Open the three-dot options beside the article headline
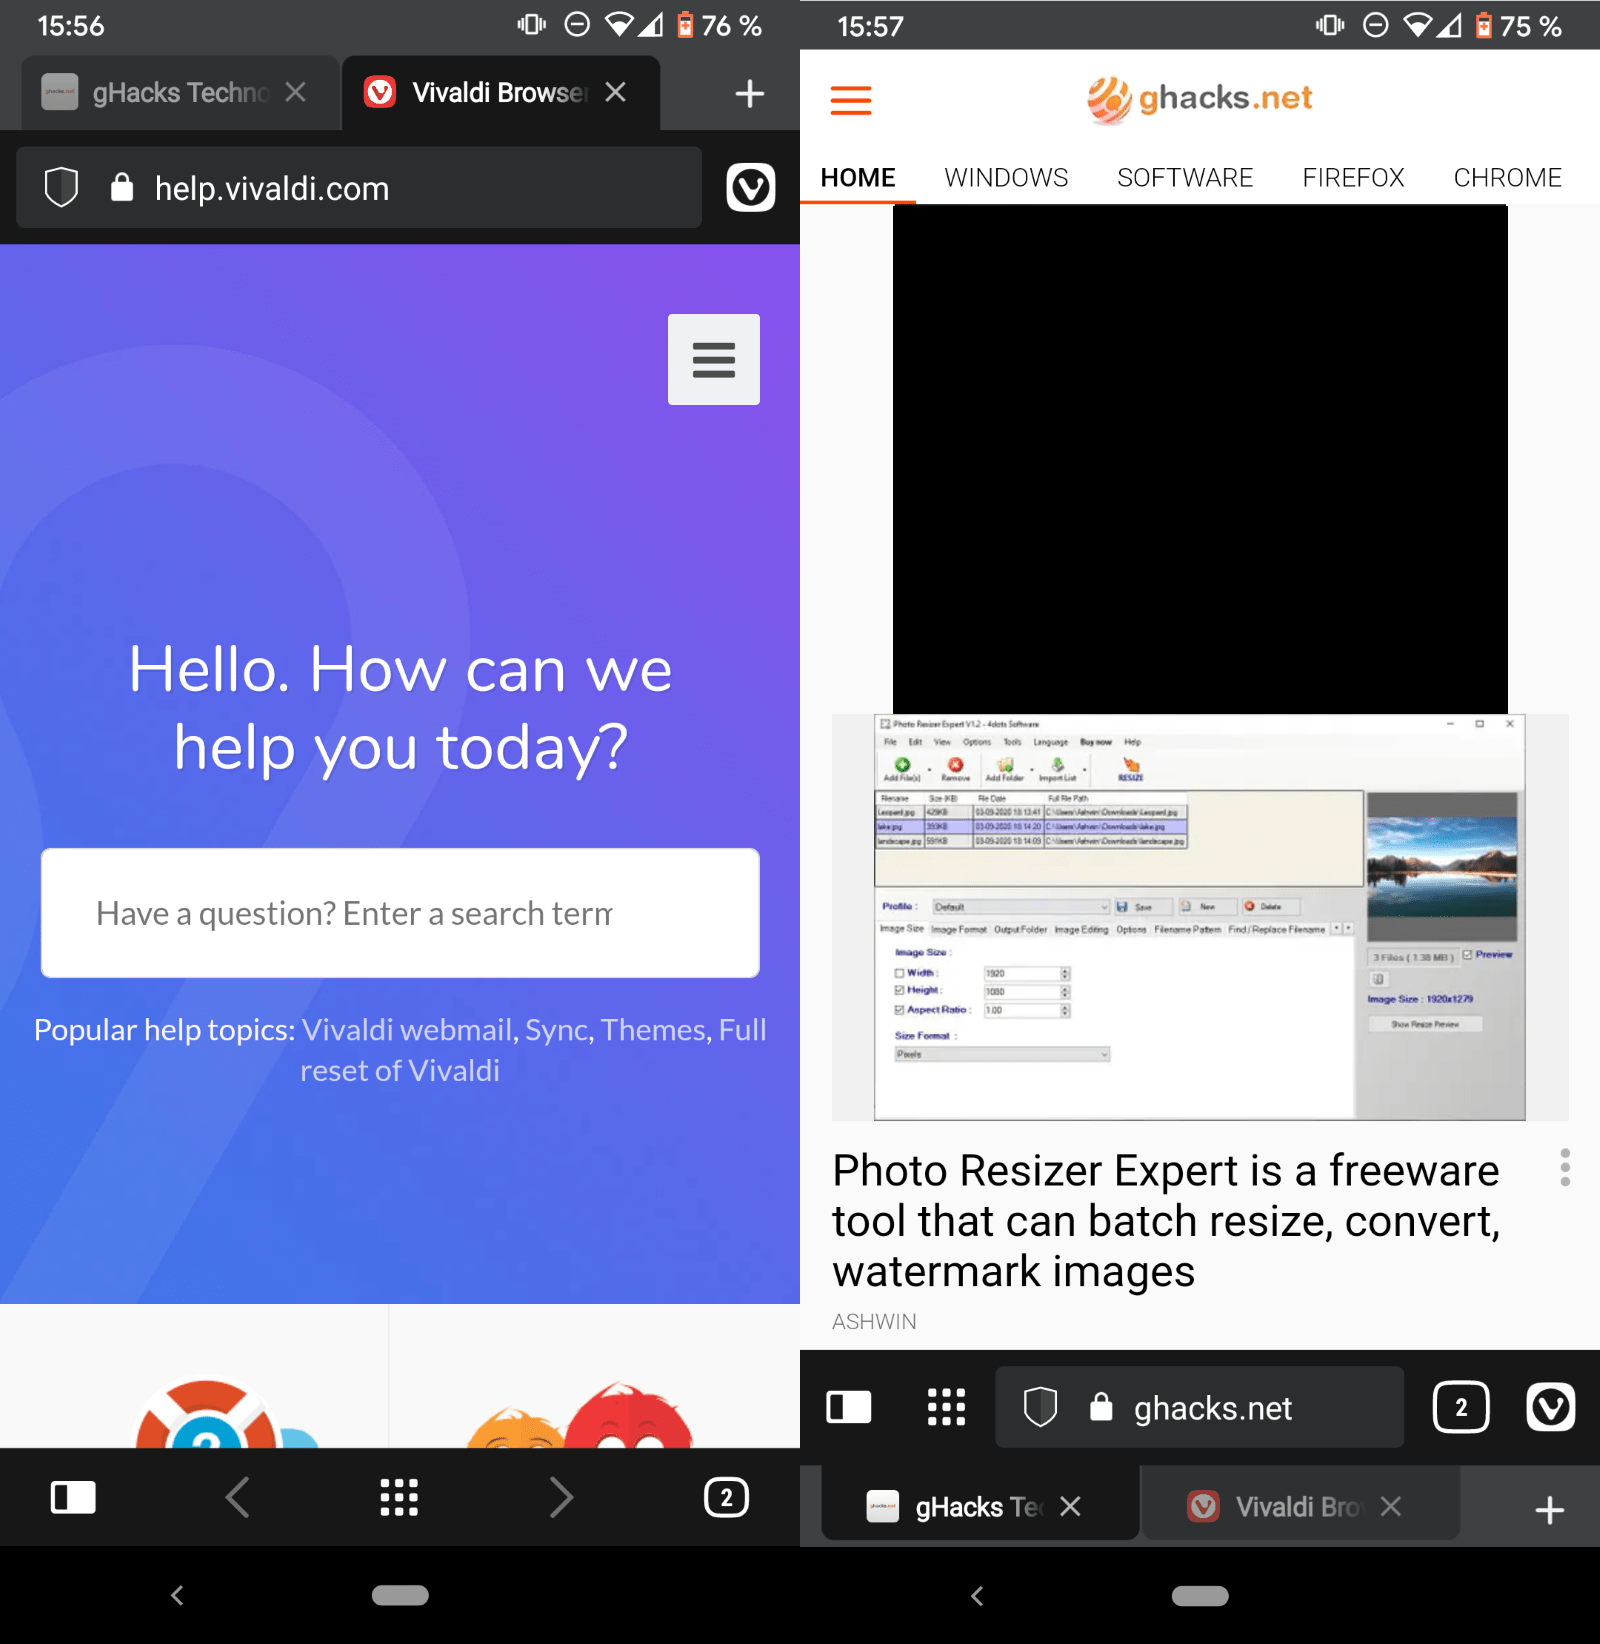 [x=1565, y=1168]
